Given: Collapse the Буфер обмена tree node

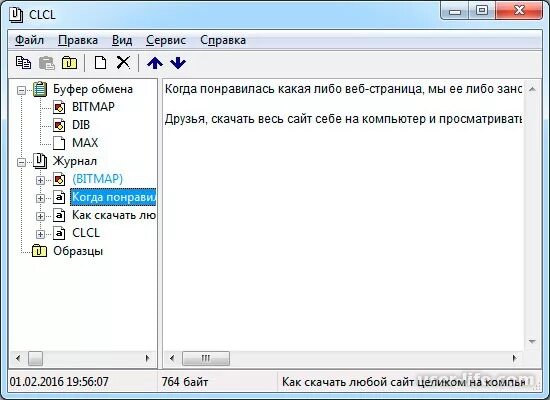Looking at the screenshot, I should click(21, 90).
